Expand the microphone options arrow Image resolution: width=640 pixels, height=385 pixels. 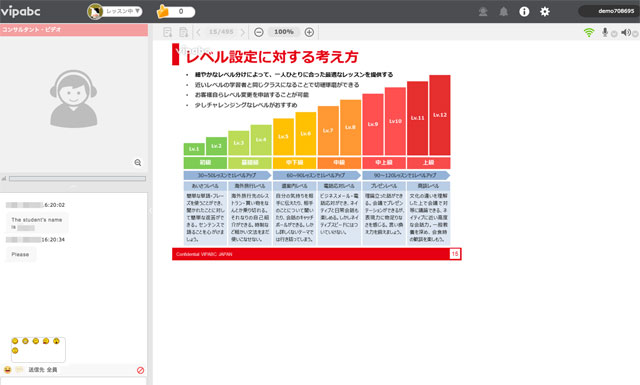pos(614,34)
